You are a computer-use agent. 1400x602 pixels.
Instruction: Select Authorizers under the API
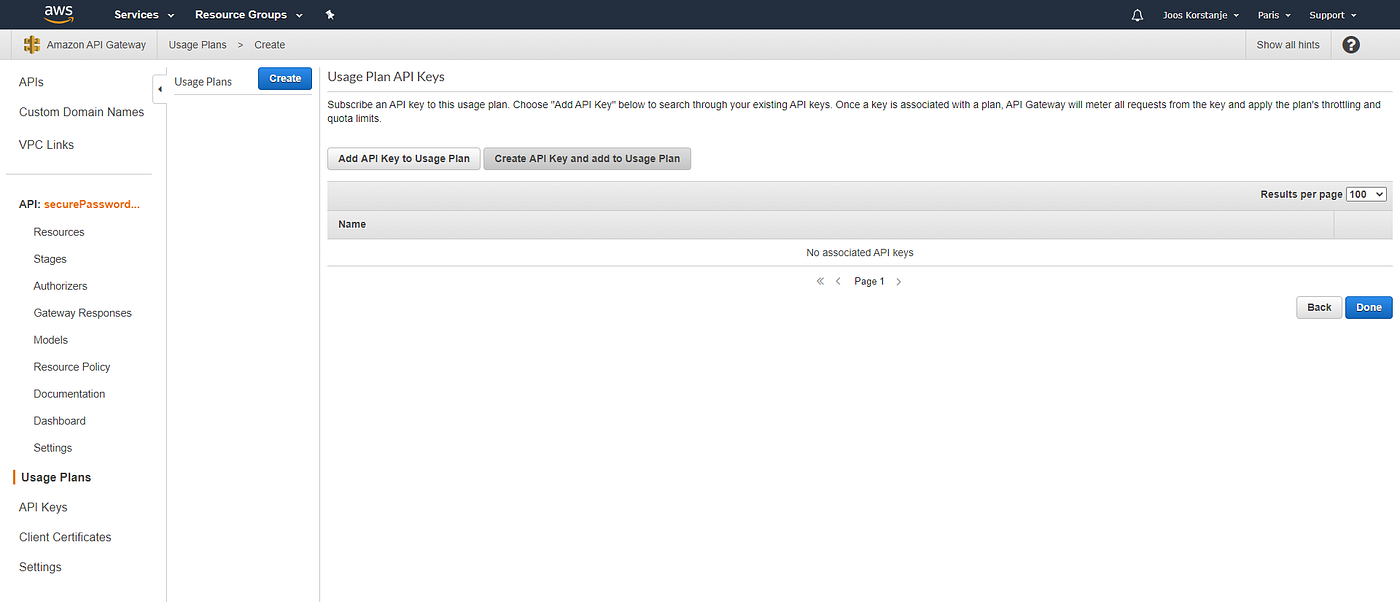tap(60, 286)
